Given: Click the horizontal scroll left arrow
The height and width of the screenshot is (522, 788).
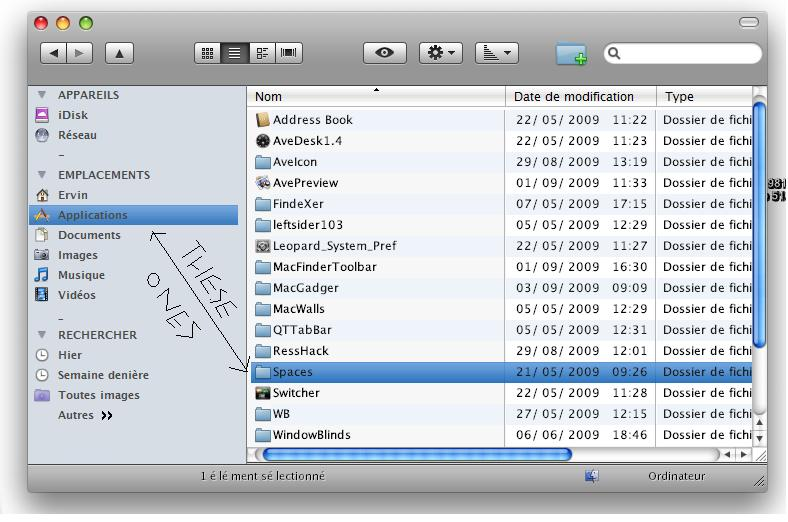Looking at the screenshot, I should point(727,455).
